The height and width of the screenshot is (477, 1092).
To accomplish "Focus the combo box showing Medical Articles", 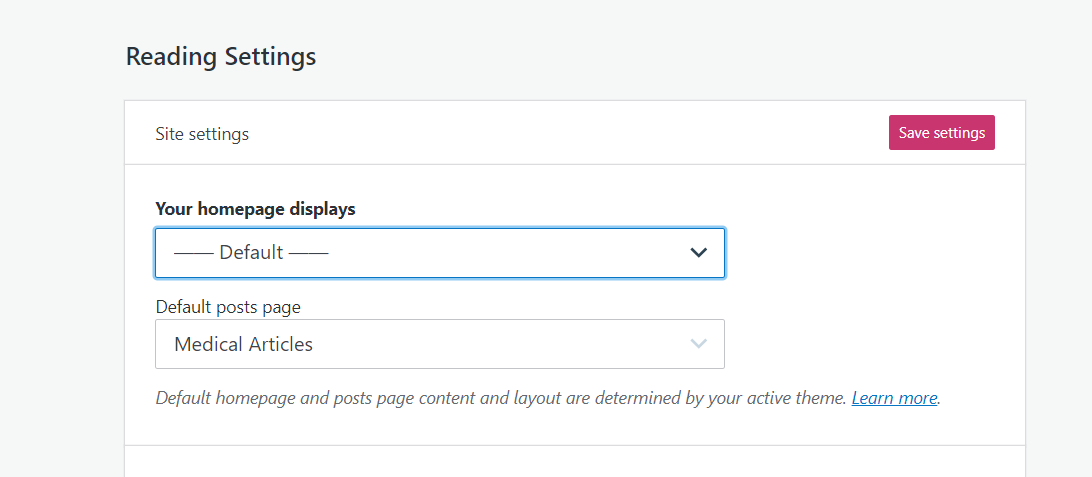I will click(x=439, y=344).
